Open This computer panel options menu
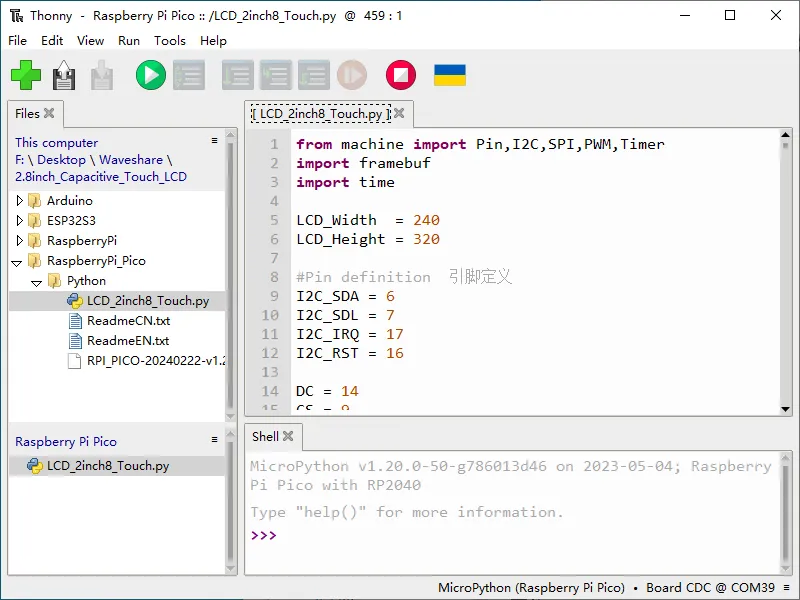This screenshot has height=600, width=800. (x=214, y=140)
